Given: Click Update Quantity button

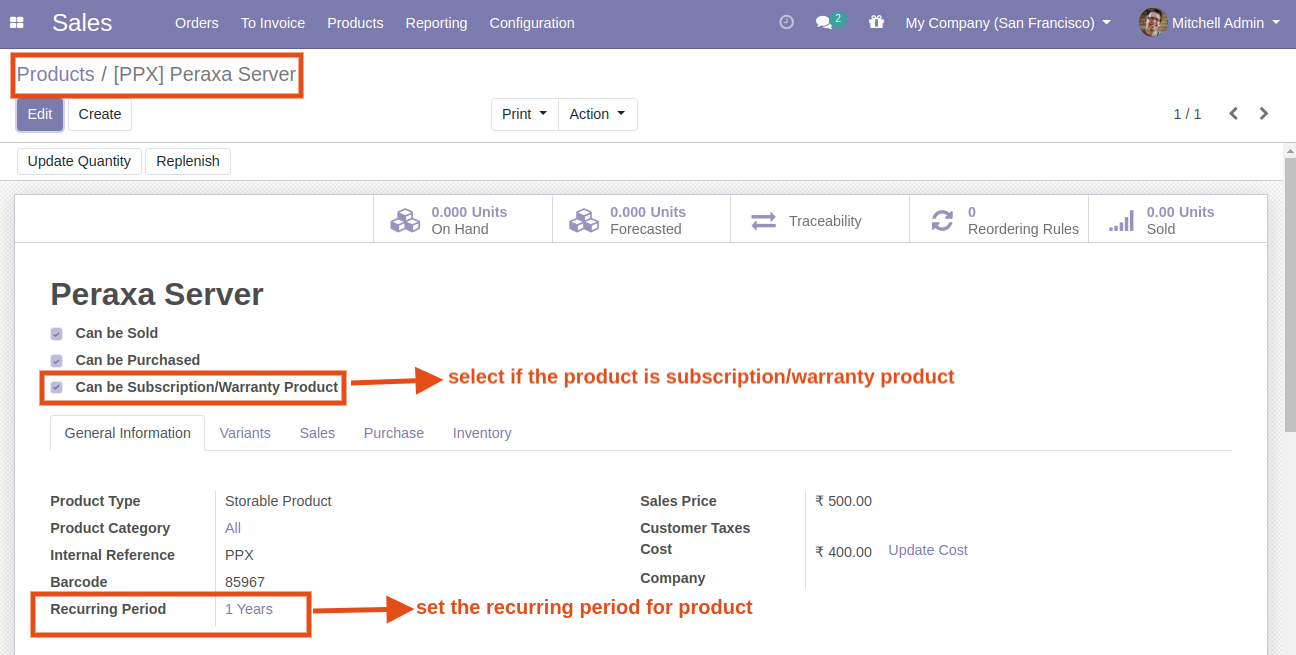Looking at the screenshot, I should click(79, 161).
